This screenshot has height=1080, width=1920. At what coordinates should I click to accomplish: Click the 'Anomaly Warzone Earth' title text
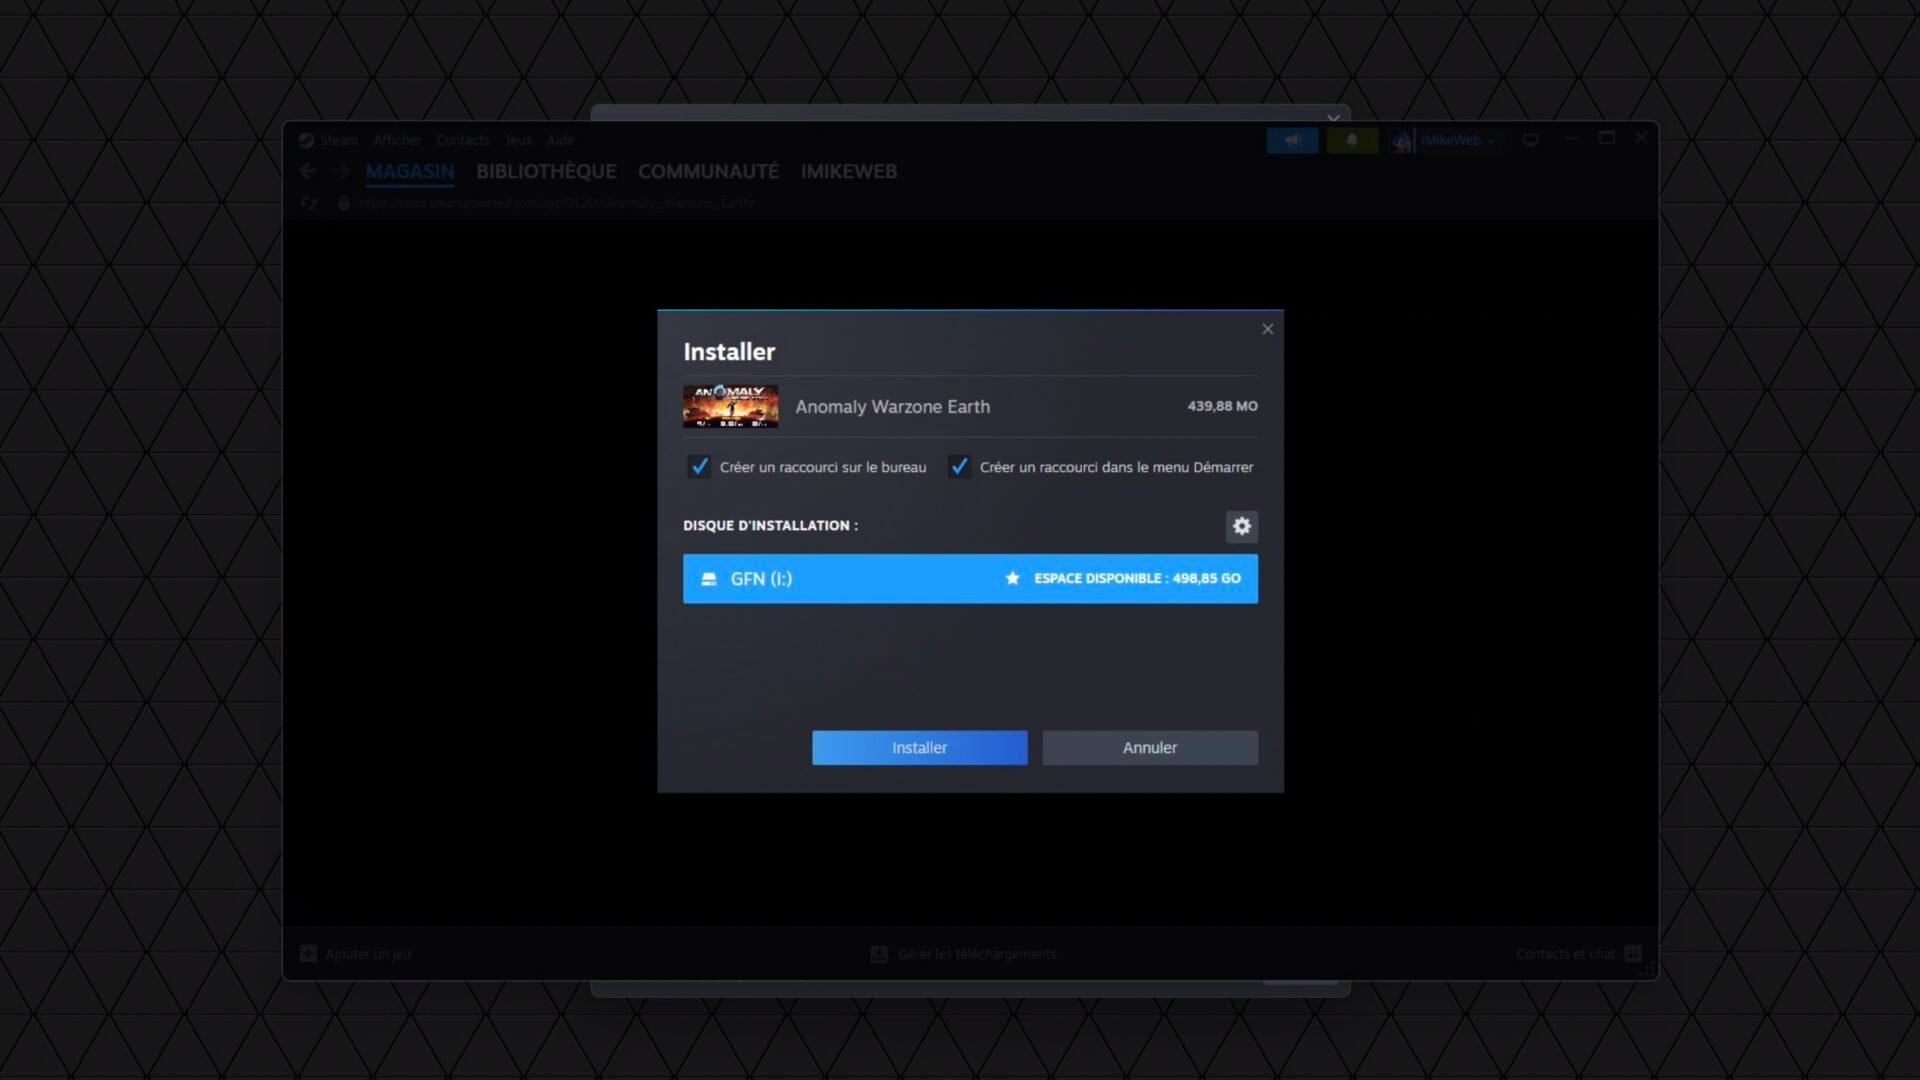point(892,407)
